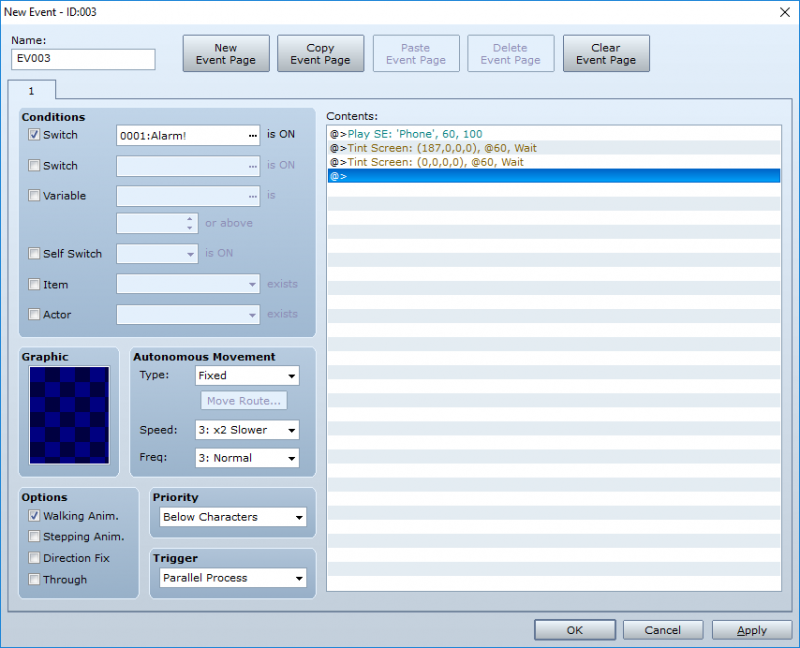Enable the Self Switch condition checkbox
This screenshot has width=800, height=648.
tap(34, 254)
